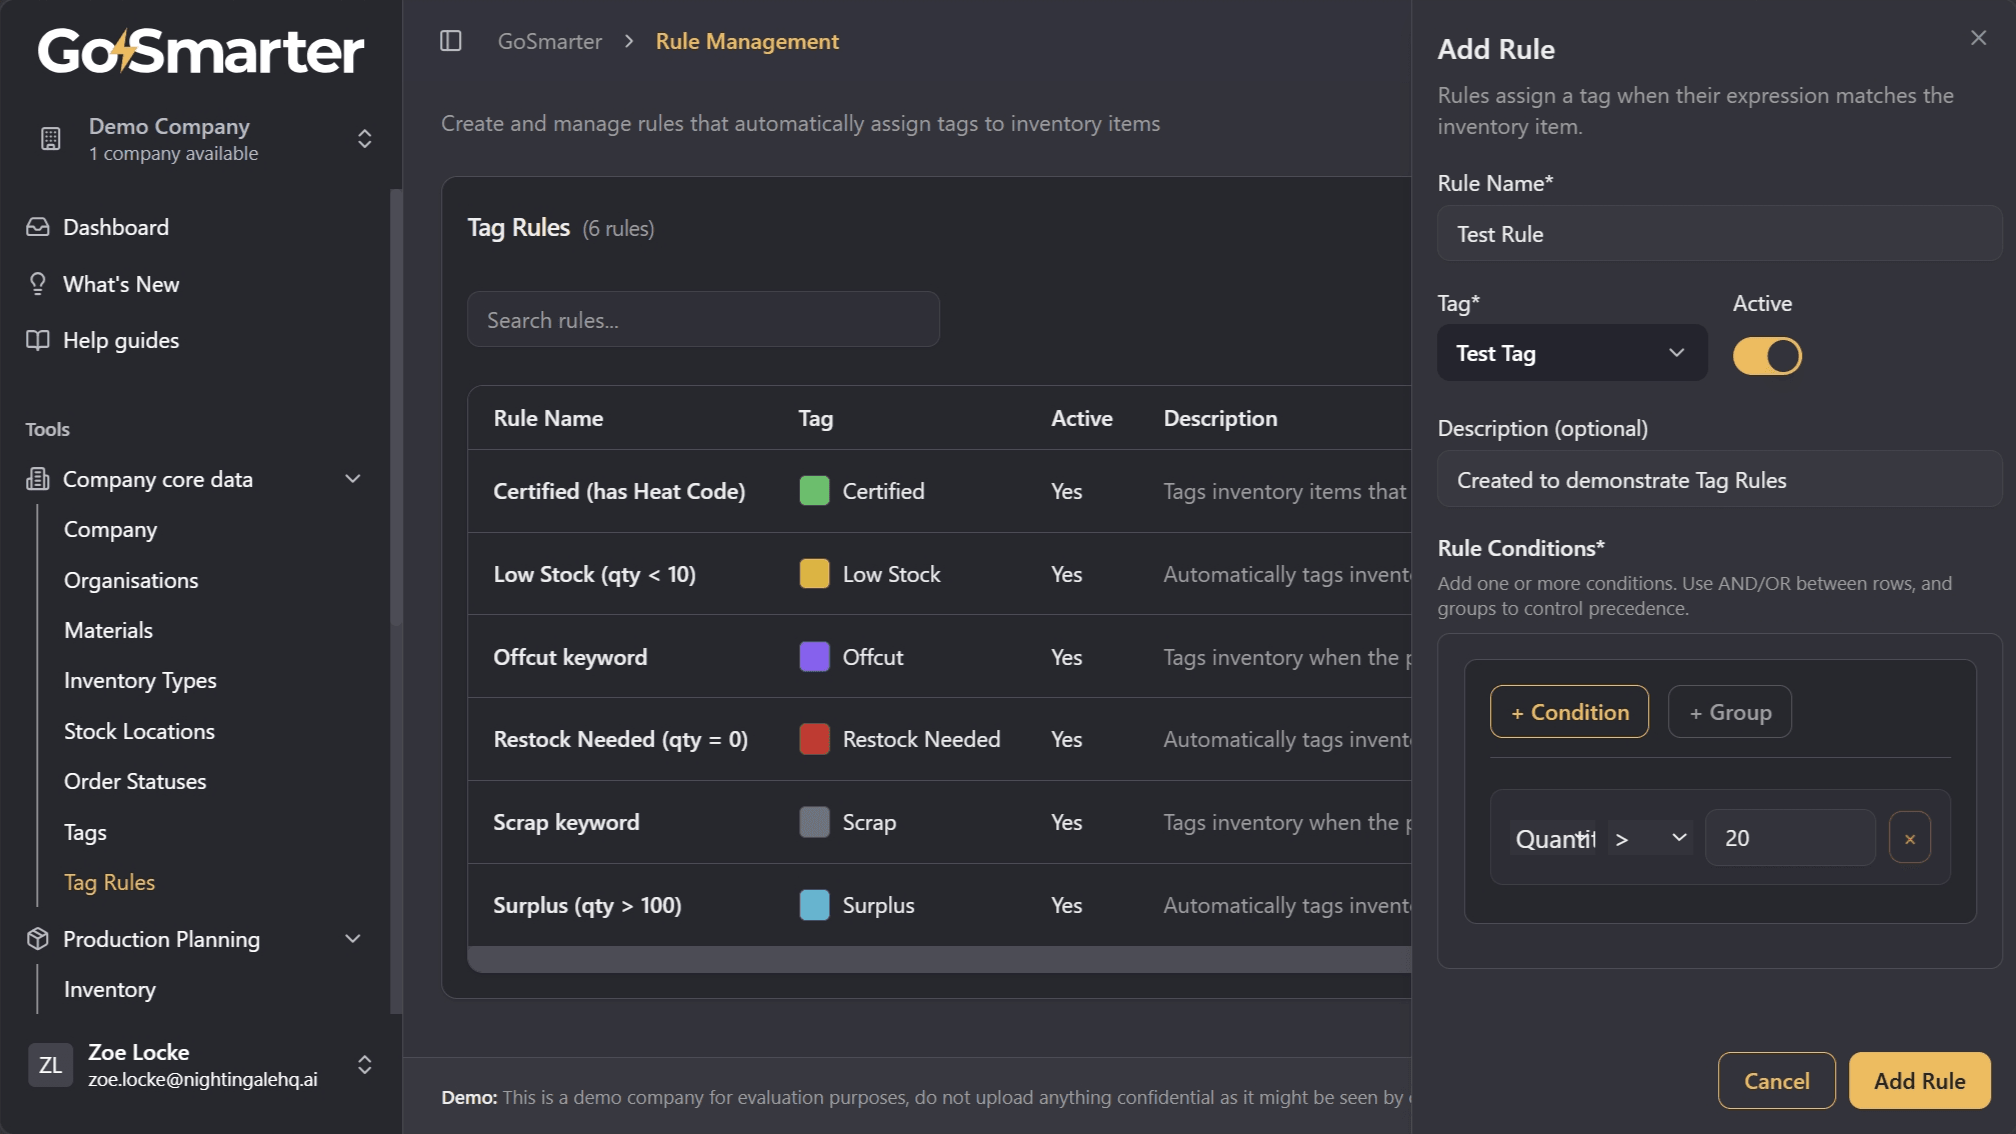Screen dimensions: 2016x1134
Task: Open the Test Tag dropdown
Action: point(1571,353)
